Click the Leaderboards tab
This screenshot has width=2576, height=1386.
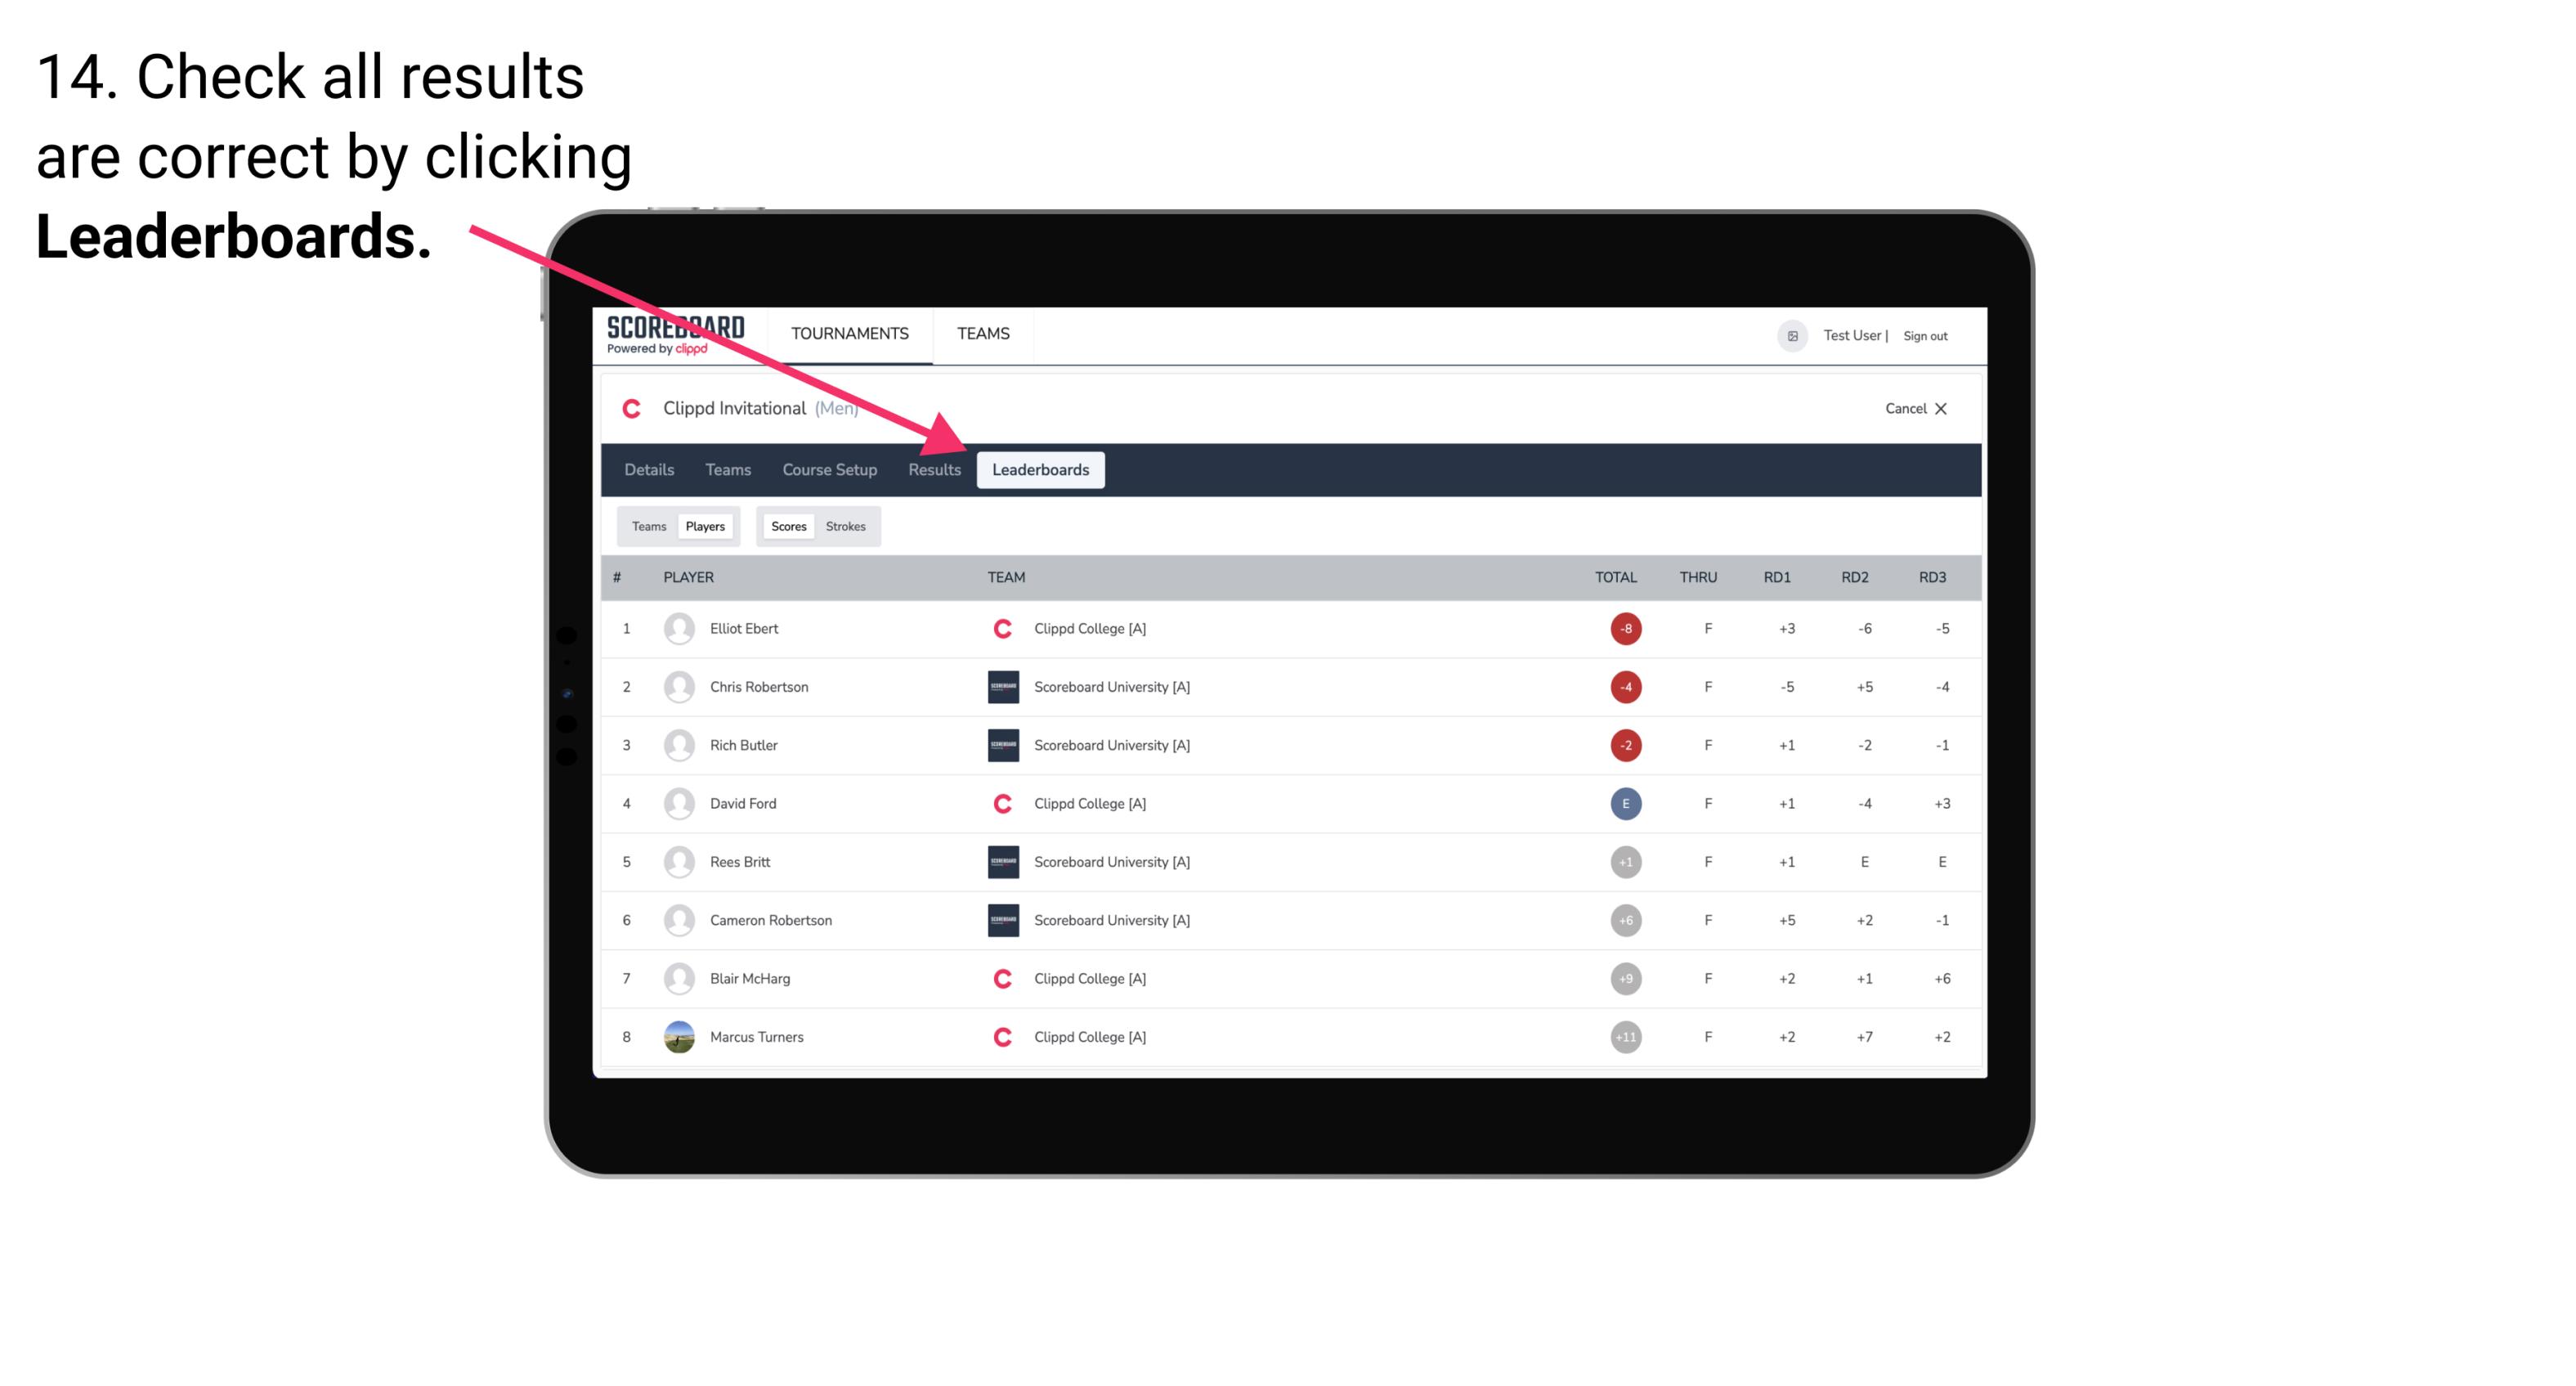[x=1042, y=469]
